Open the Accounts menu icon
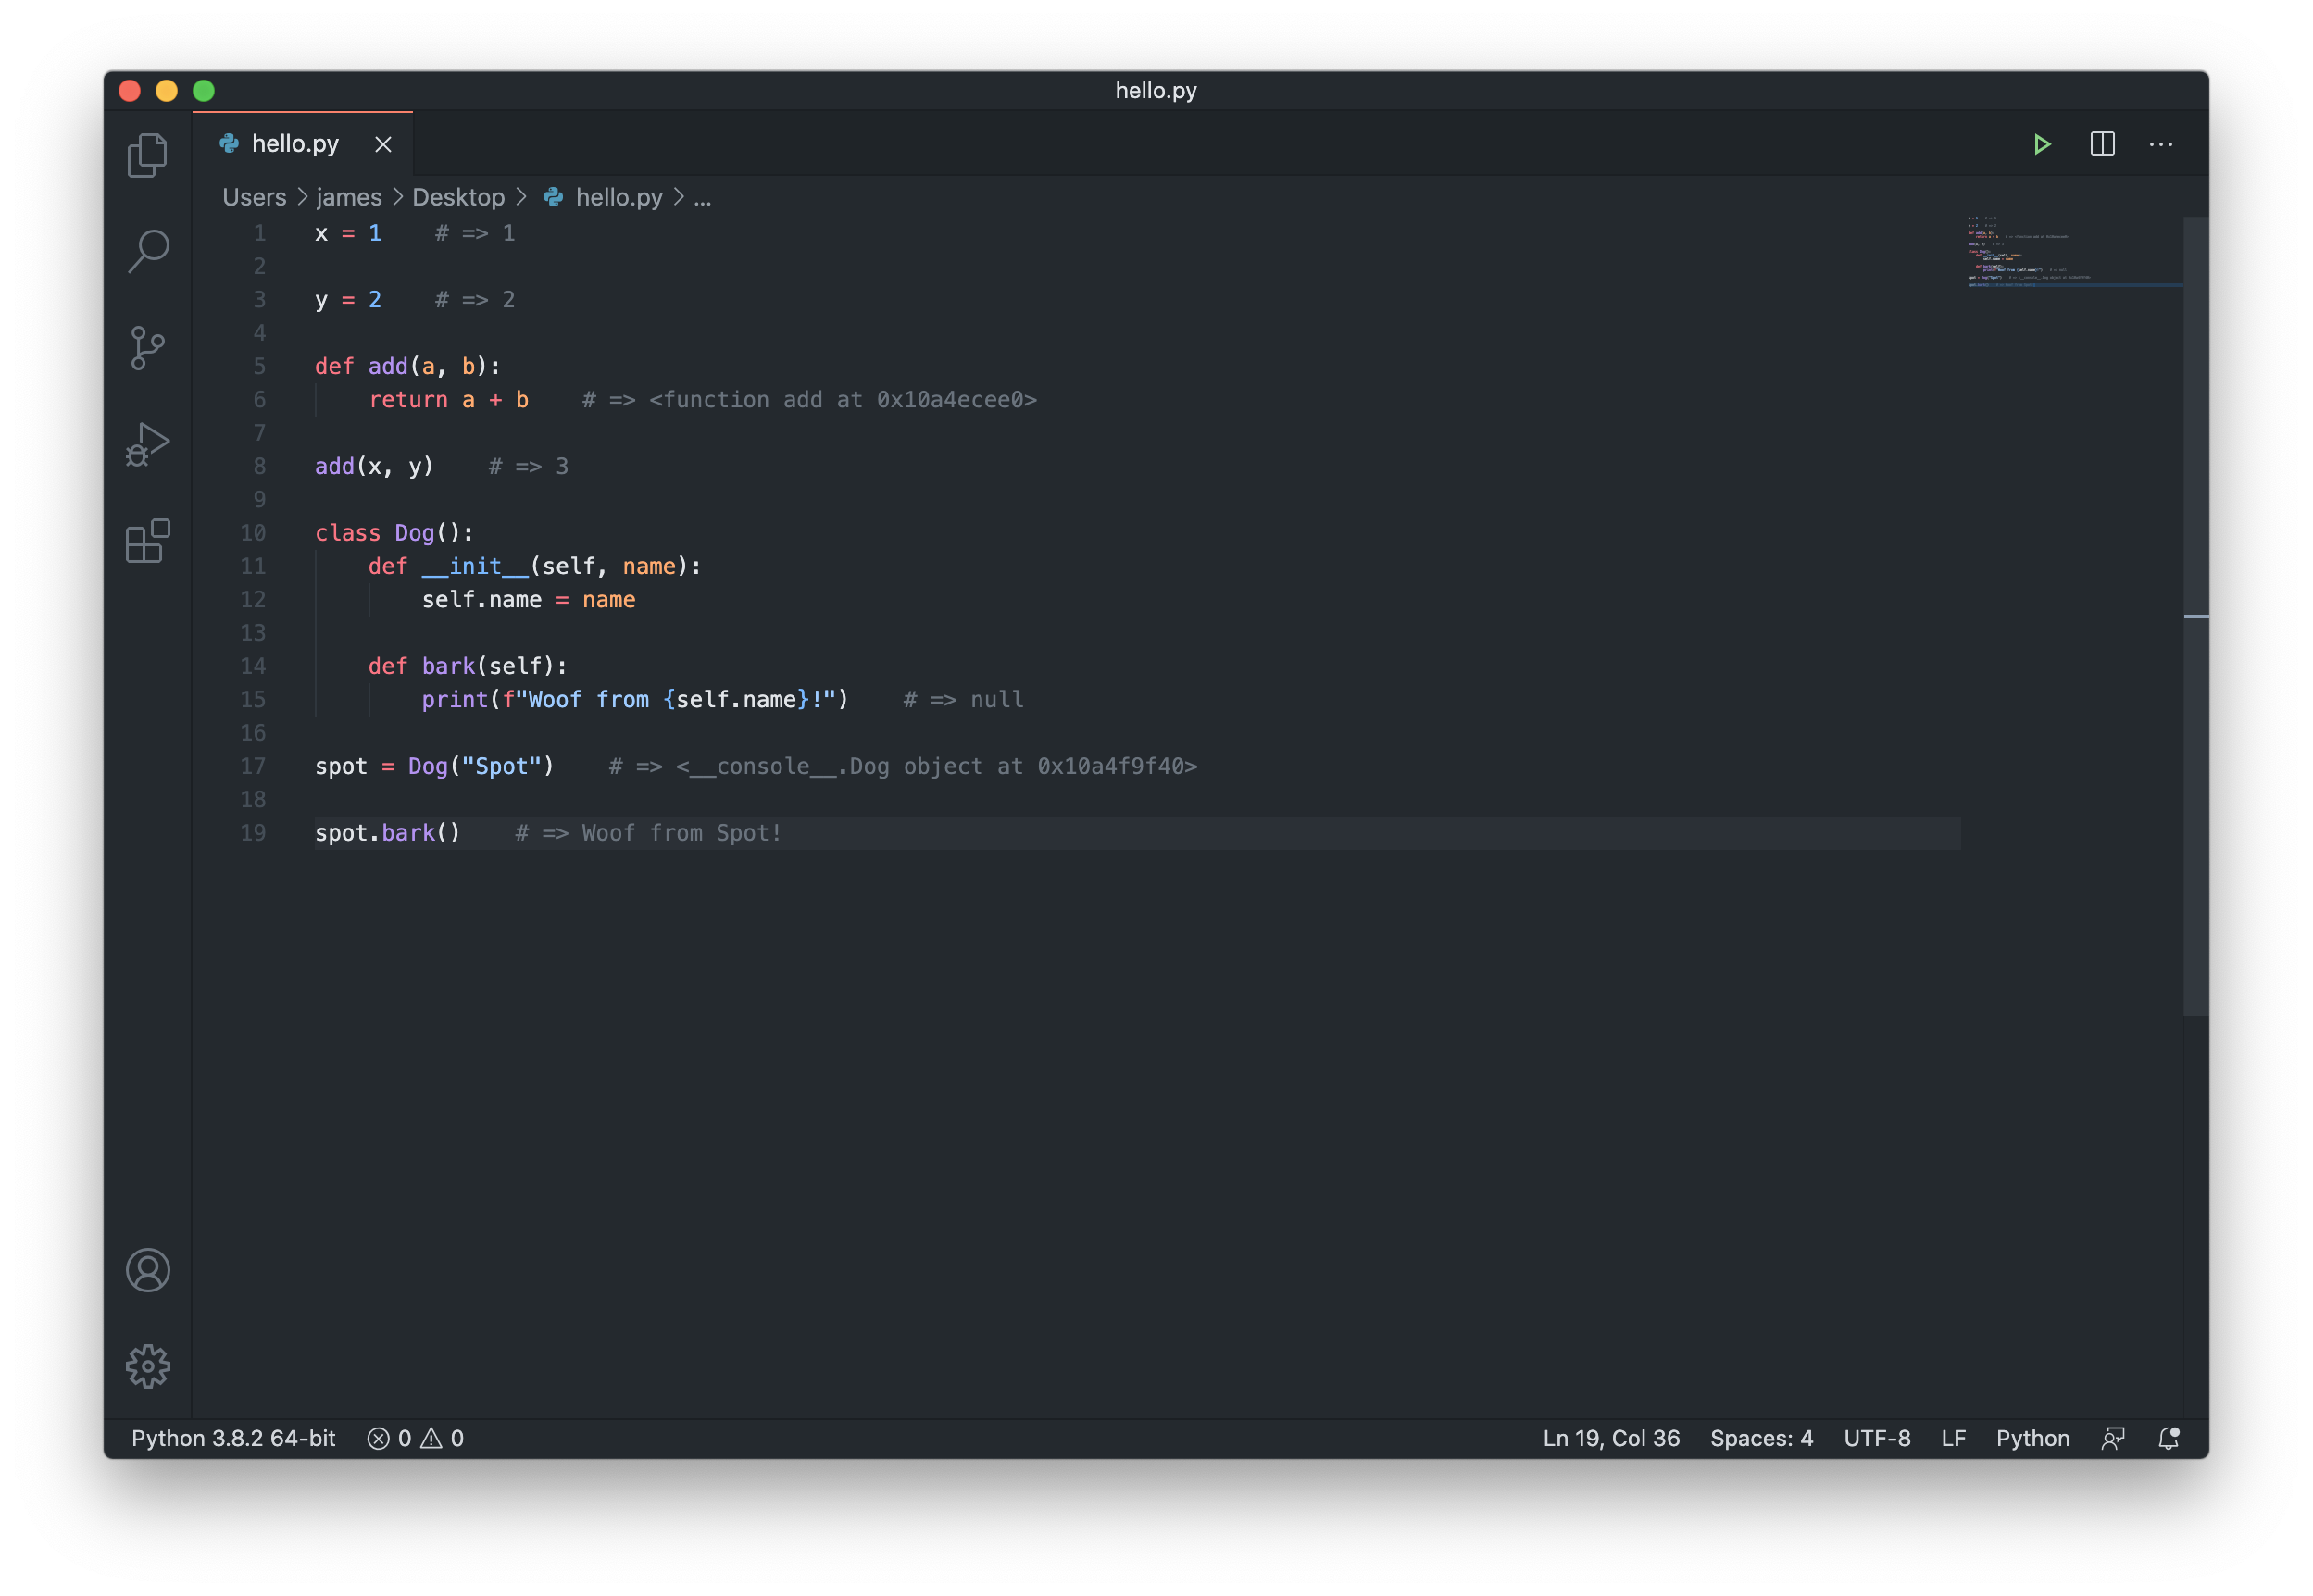The image size is (2313, 1596). 148,1270
